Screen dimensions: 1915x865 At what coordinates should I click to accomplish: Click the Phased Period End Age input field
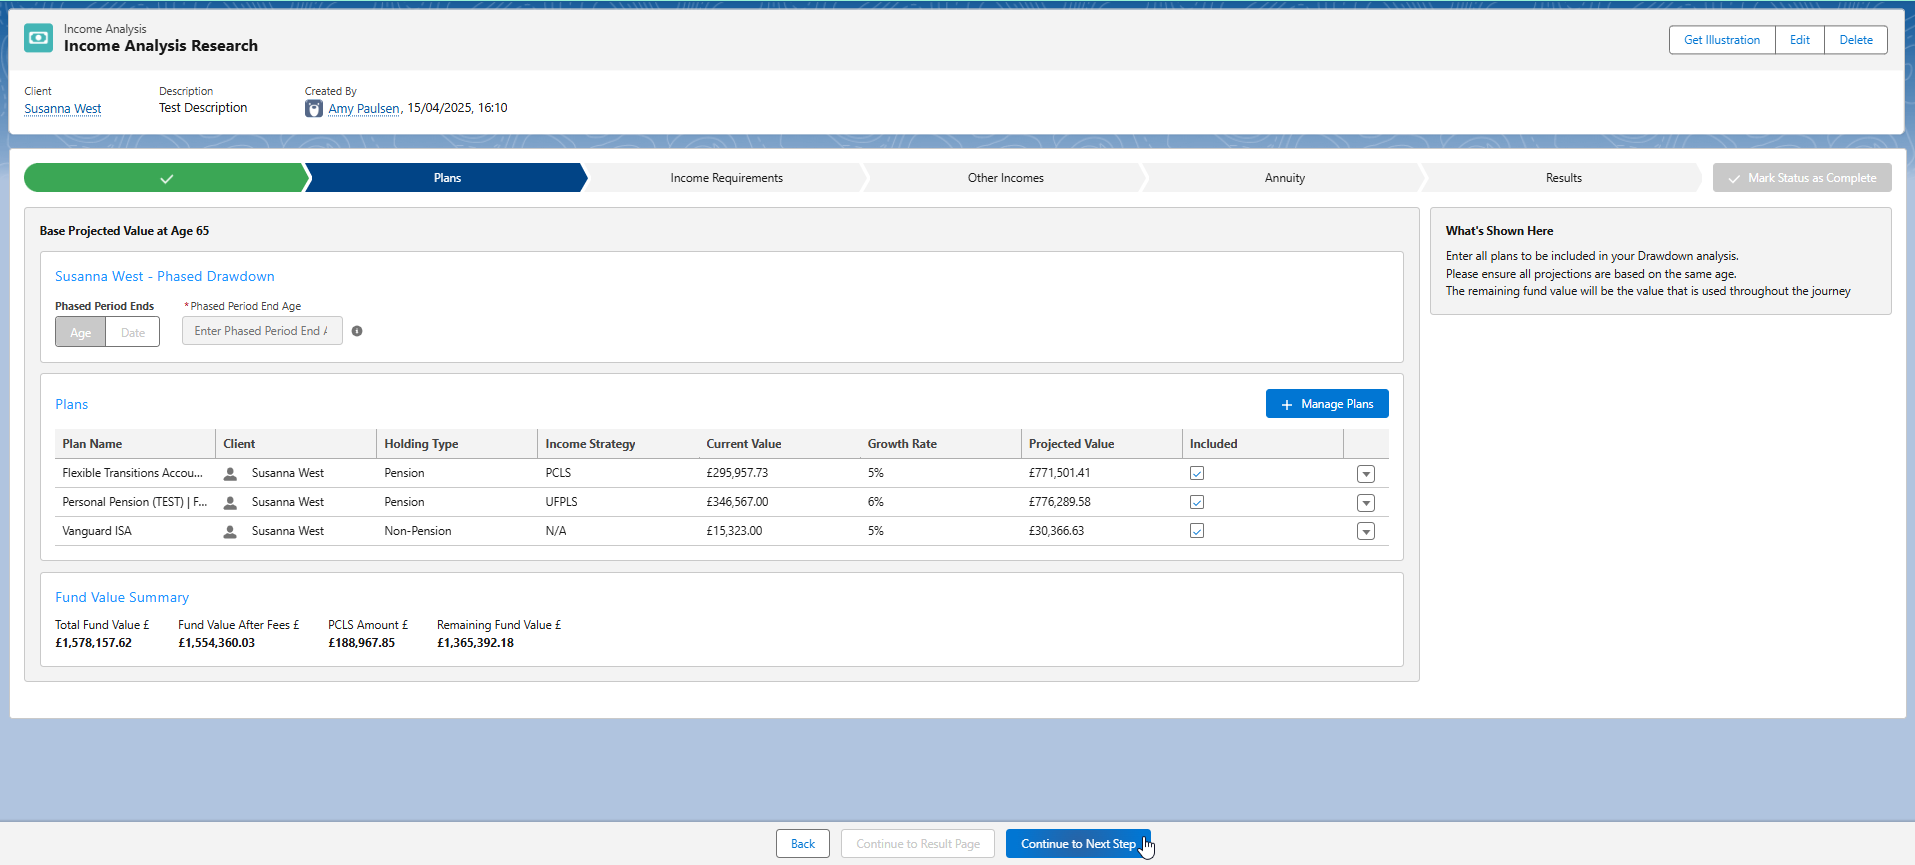(261, 331)
